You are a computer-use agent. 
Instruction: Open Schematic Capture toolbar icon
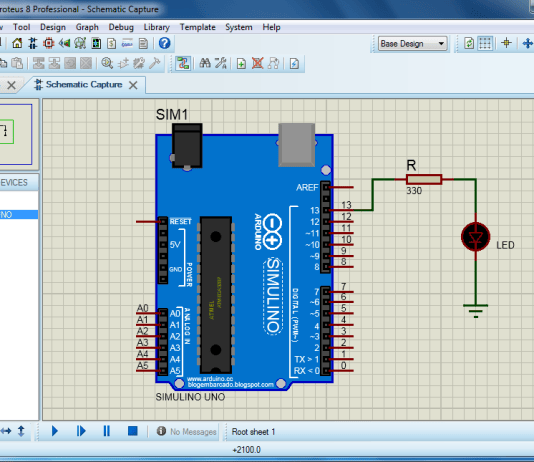tap(33, 43)
